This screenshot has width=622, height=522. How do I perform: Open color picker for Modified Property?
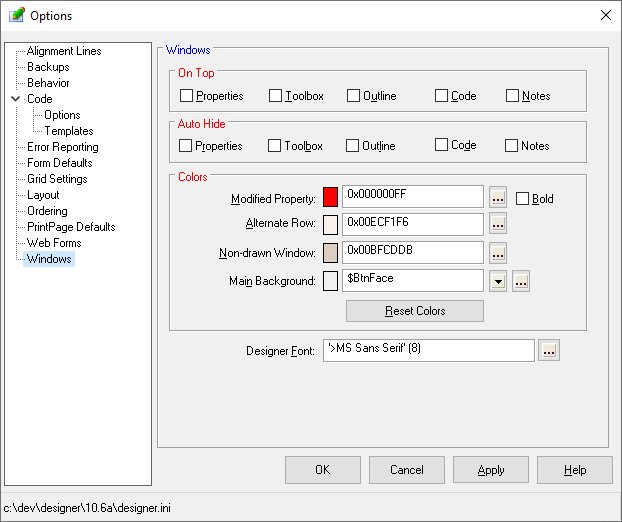498,197
